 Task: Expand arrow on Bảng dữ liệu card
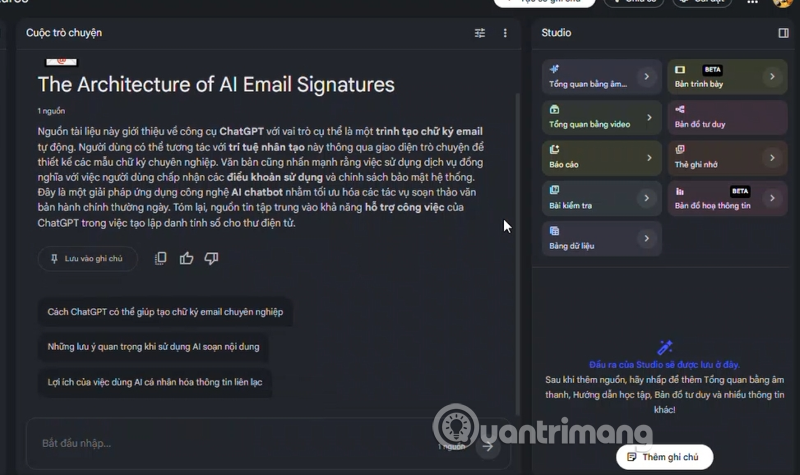click(646, 238)
